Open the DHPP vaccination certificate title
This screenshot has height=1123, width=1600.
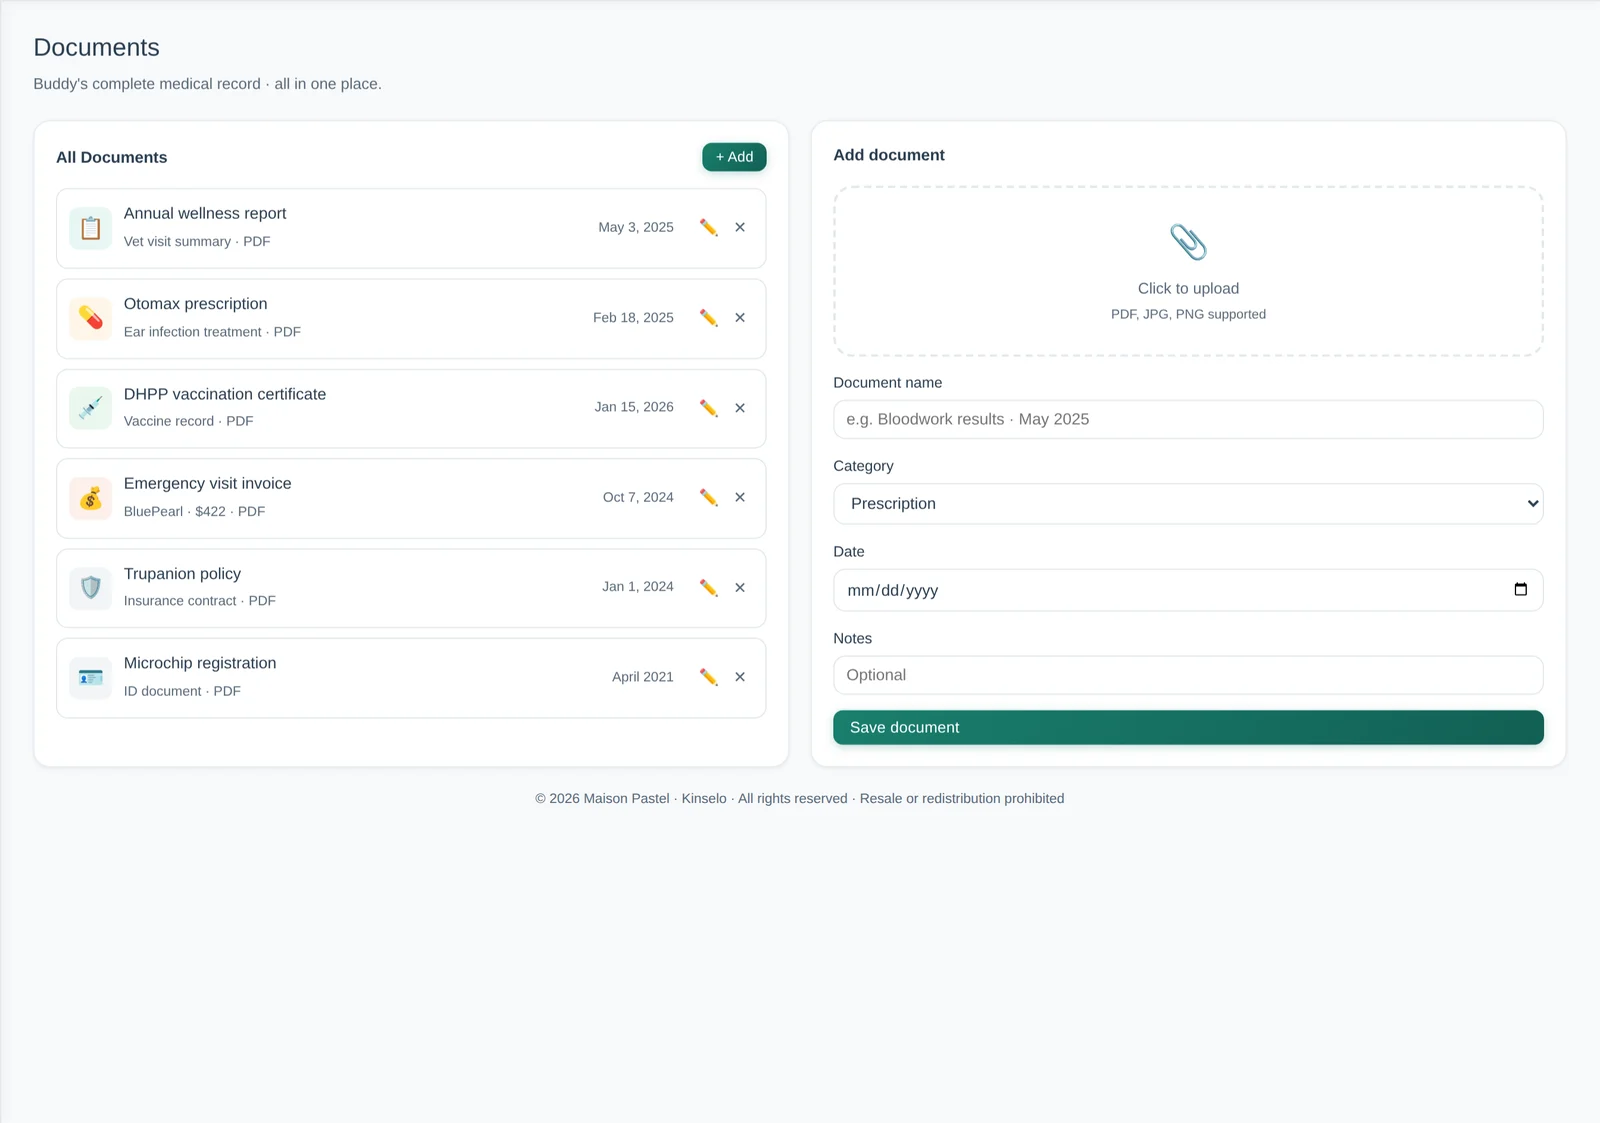(x=225, y=394)
